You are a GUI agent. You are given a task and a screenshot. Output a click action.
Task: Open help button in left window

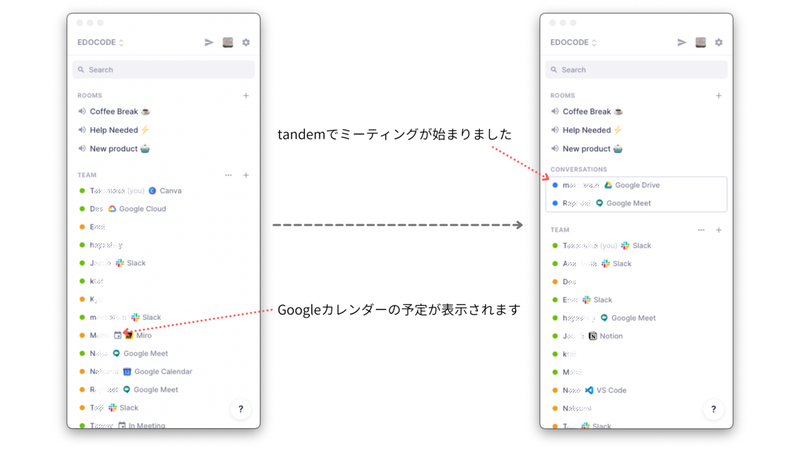click(x=241, y=409)
